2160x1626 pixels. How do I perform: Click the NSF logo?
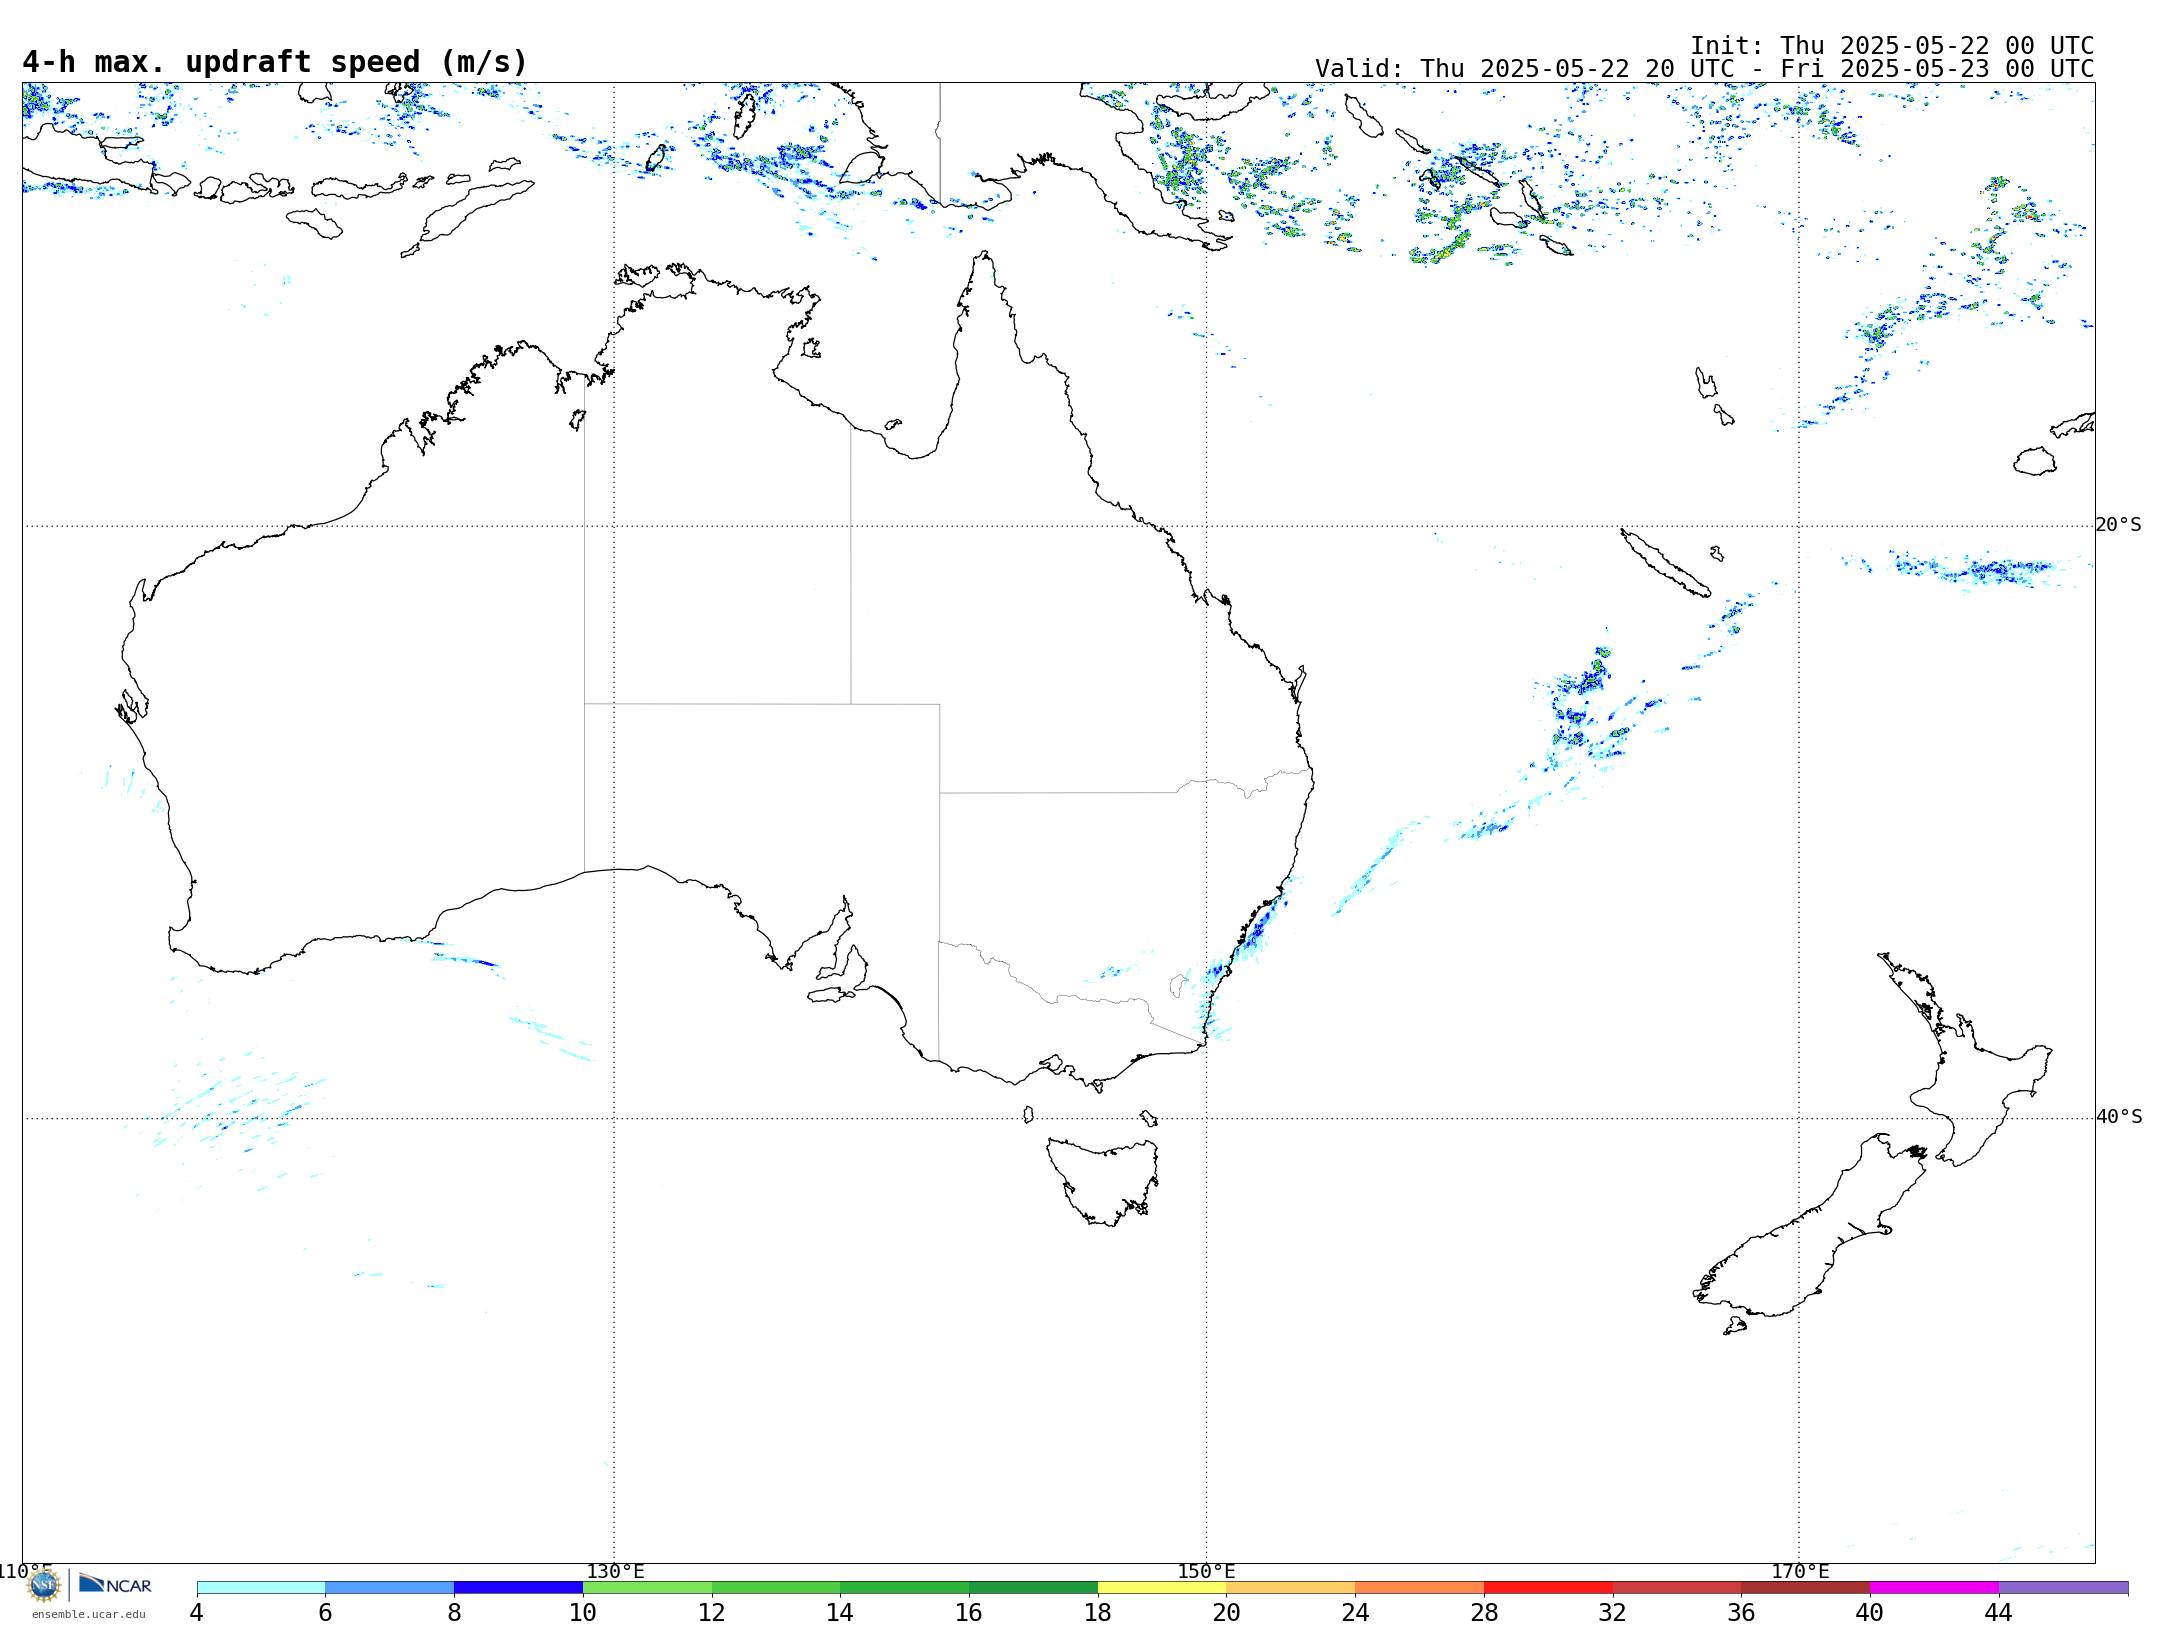tap(44, 1585)
